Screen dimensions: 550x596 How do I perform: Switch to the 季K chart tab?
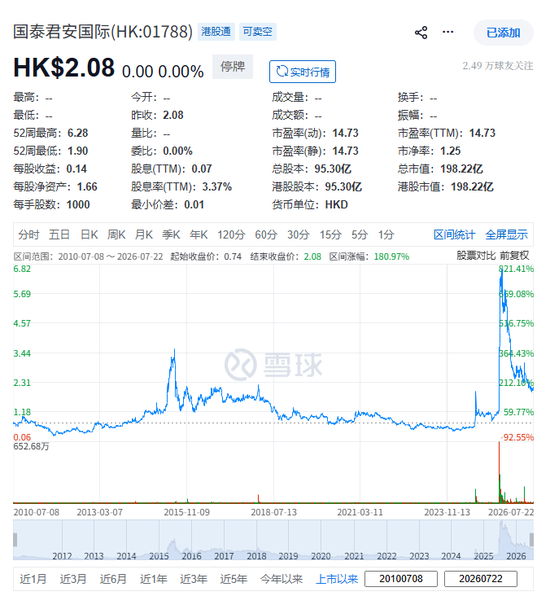171,235
